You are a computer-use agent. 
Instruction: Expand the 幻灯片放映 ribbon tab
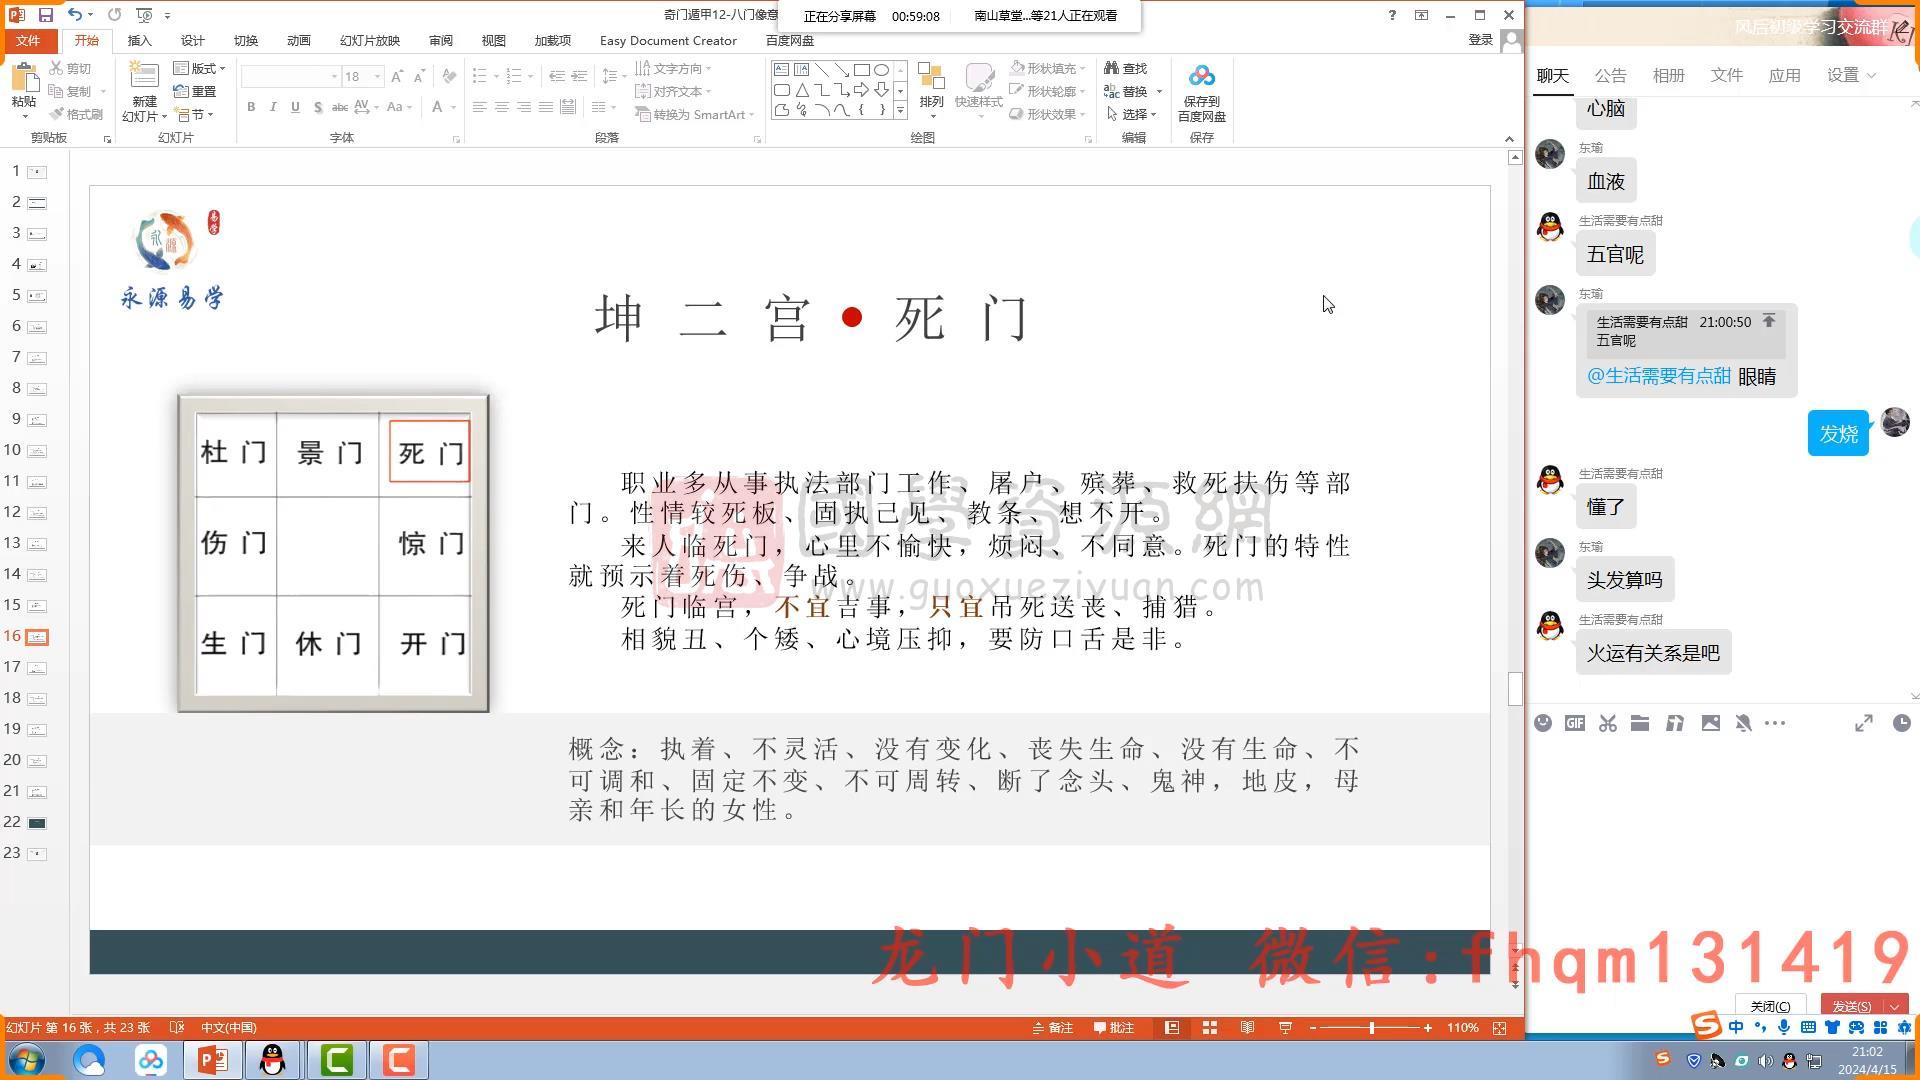[x=369, y=40]
